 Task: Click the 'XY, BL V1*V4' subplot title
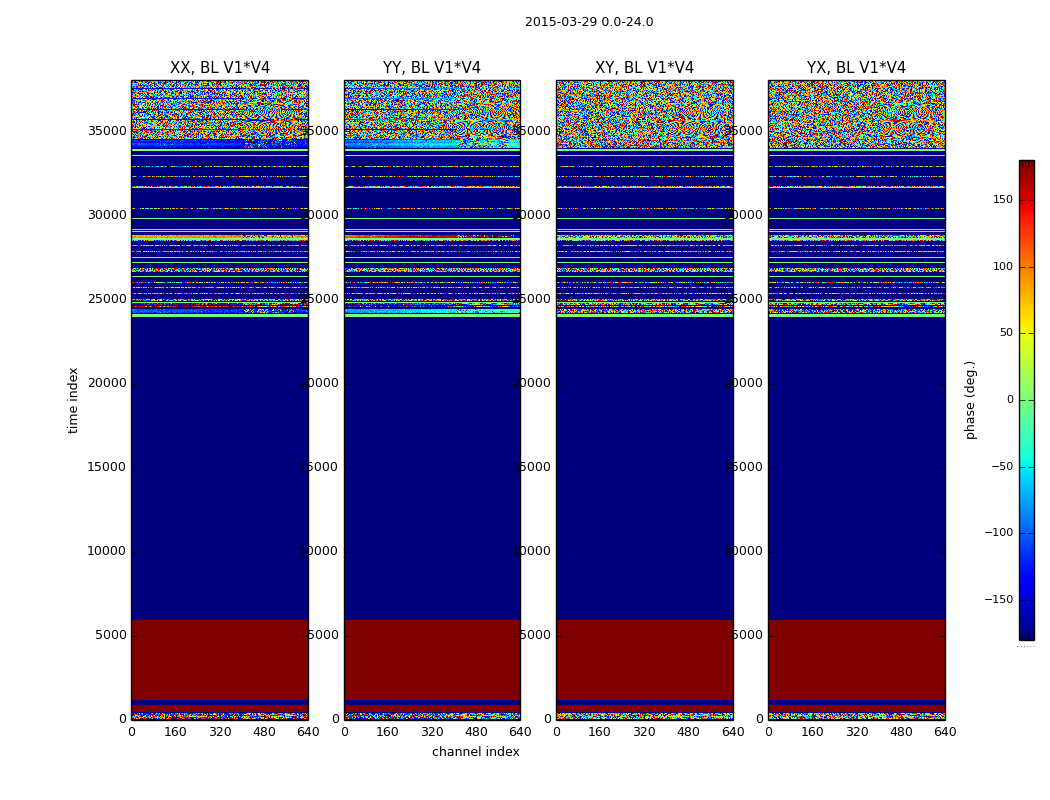coord(644,68)
